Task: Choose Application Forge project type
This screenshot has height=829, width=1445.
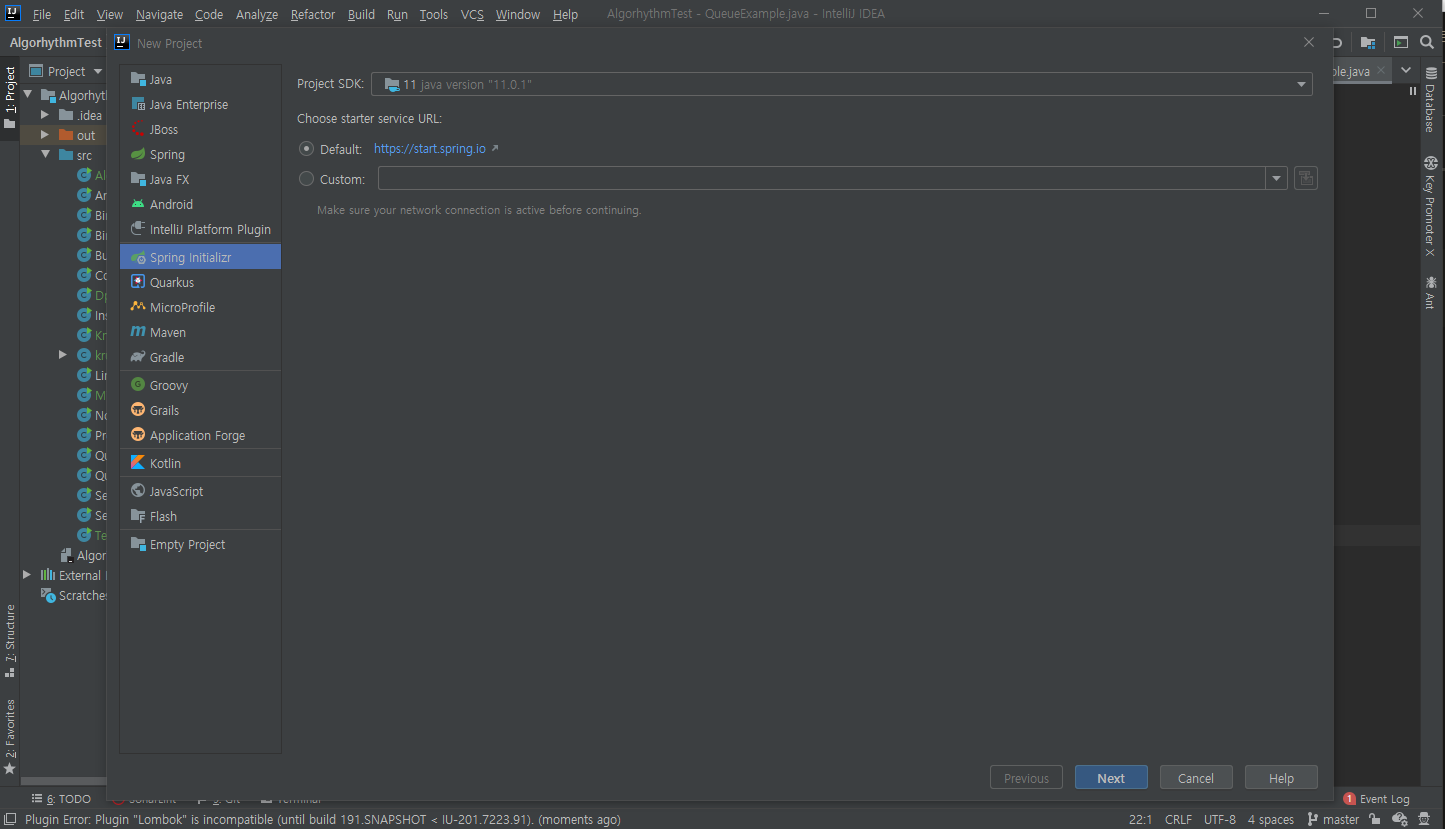Action: pyautogui.click(x=200, y=435)
